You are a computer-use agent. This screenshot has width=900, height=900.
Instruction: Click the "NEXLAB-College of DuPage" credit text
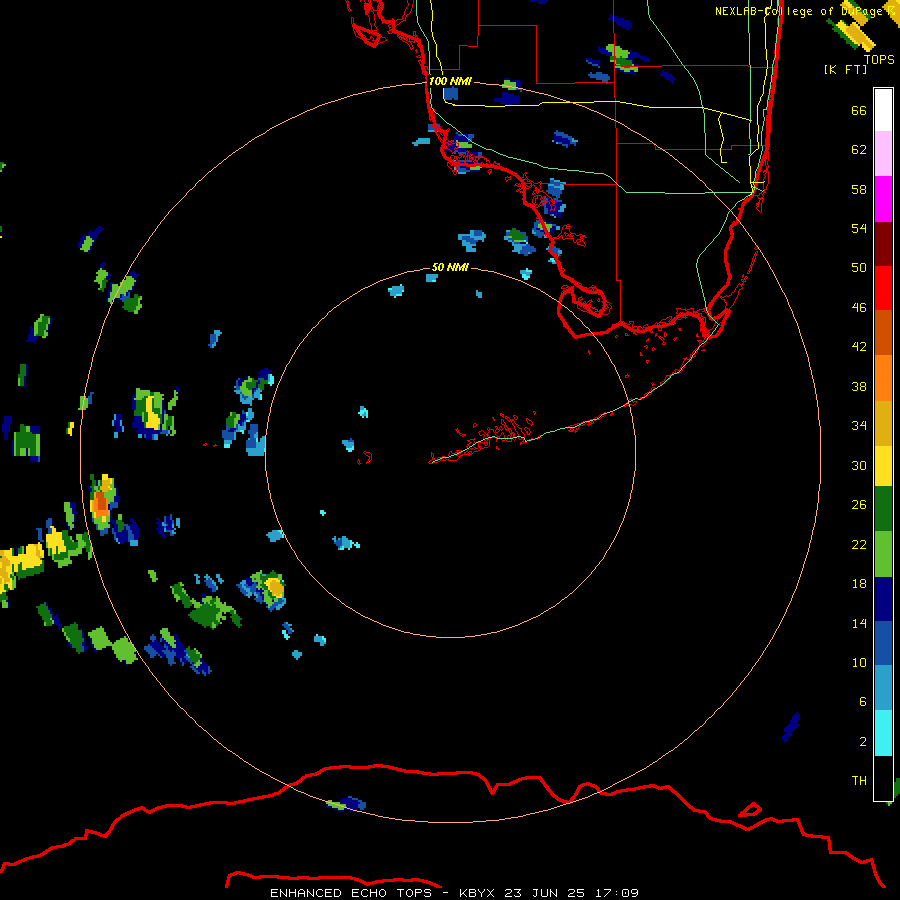click(799, 11)
